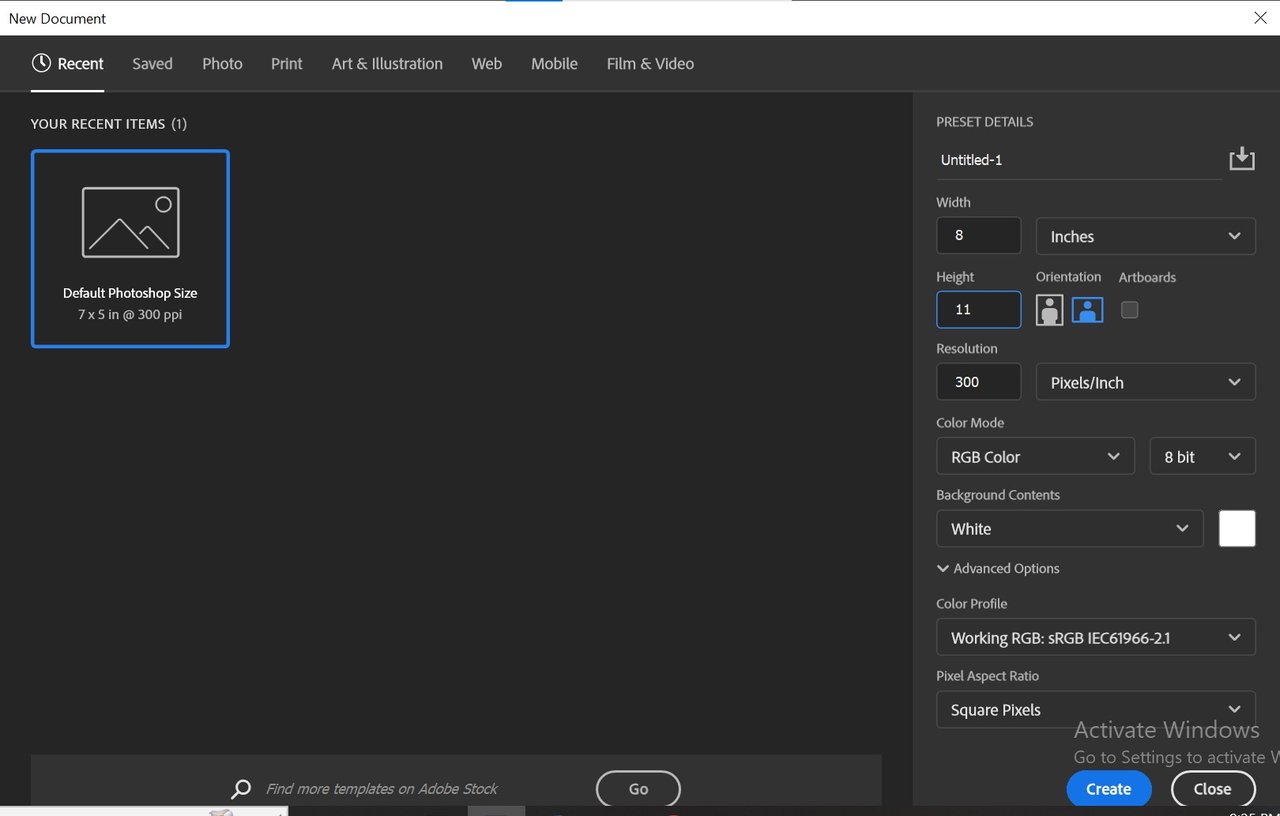This screenshot has height=816, width=1280.
Task: Select landscape orientation icon
Action: [x=1087, y=310]
